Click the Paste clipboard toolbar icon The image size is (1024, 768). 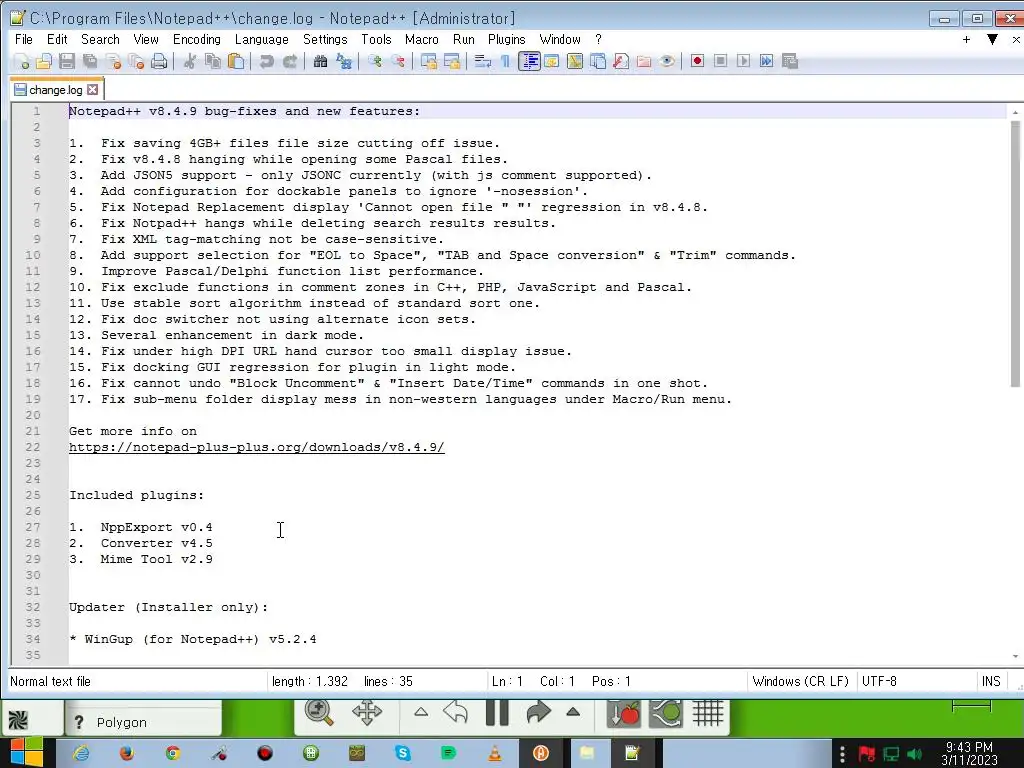pos(236,61)
